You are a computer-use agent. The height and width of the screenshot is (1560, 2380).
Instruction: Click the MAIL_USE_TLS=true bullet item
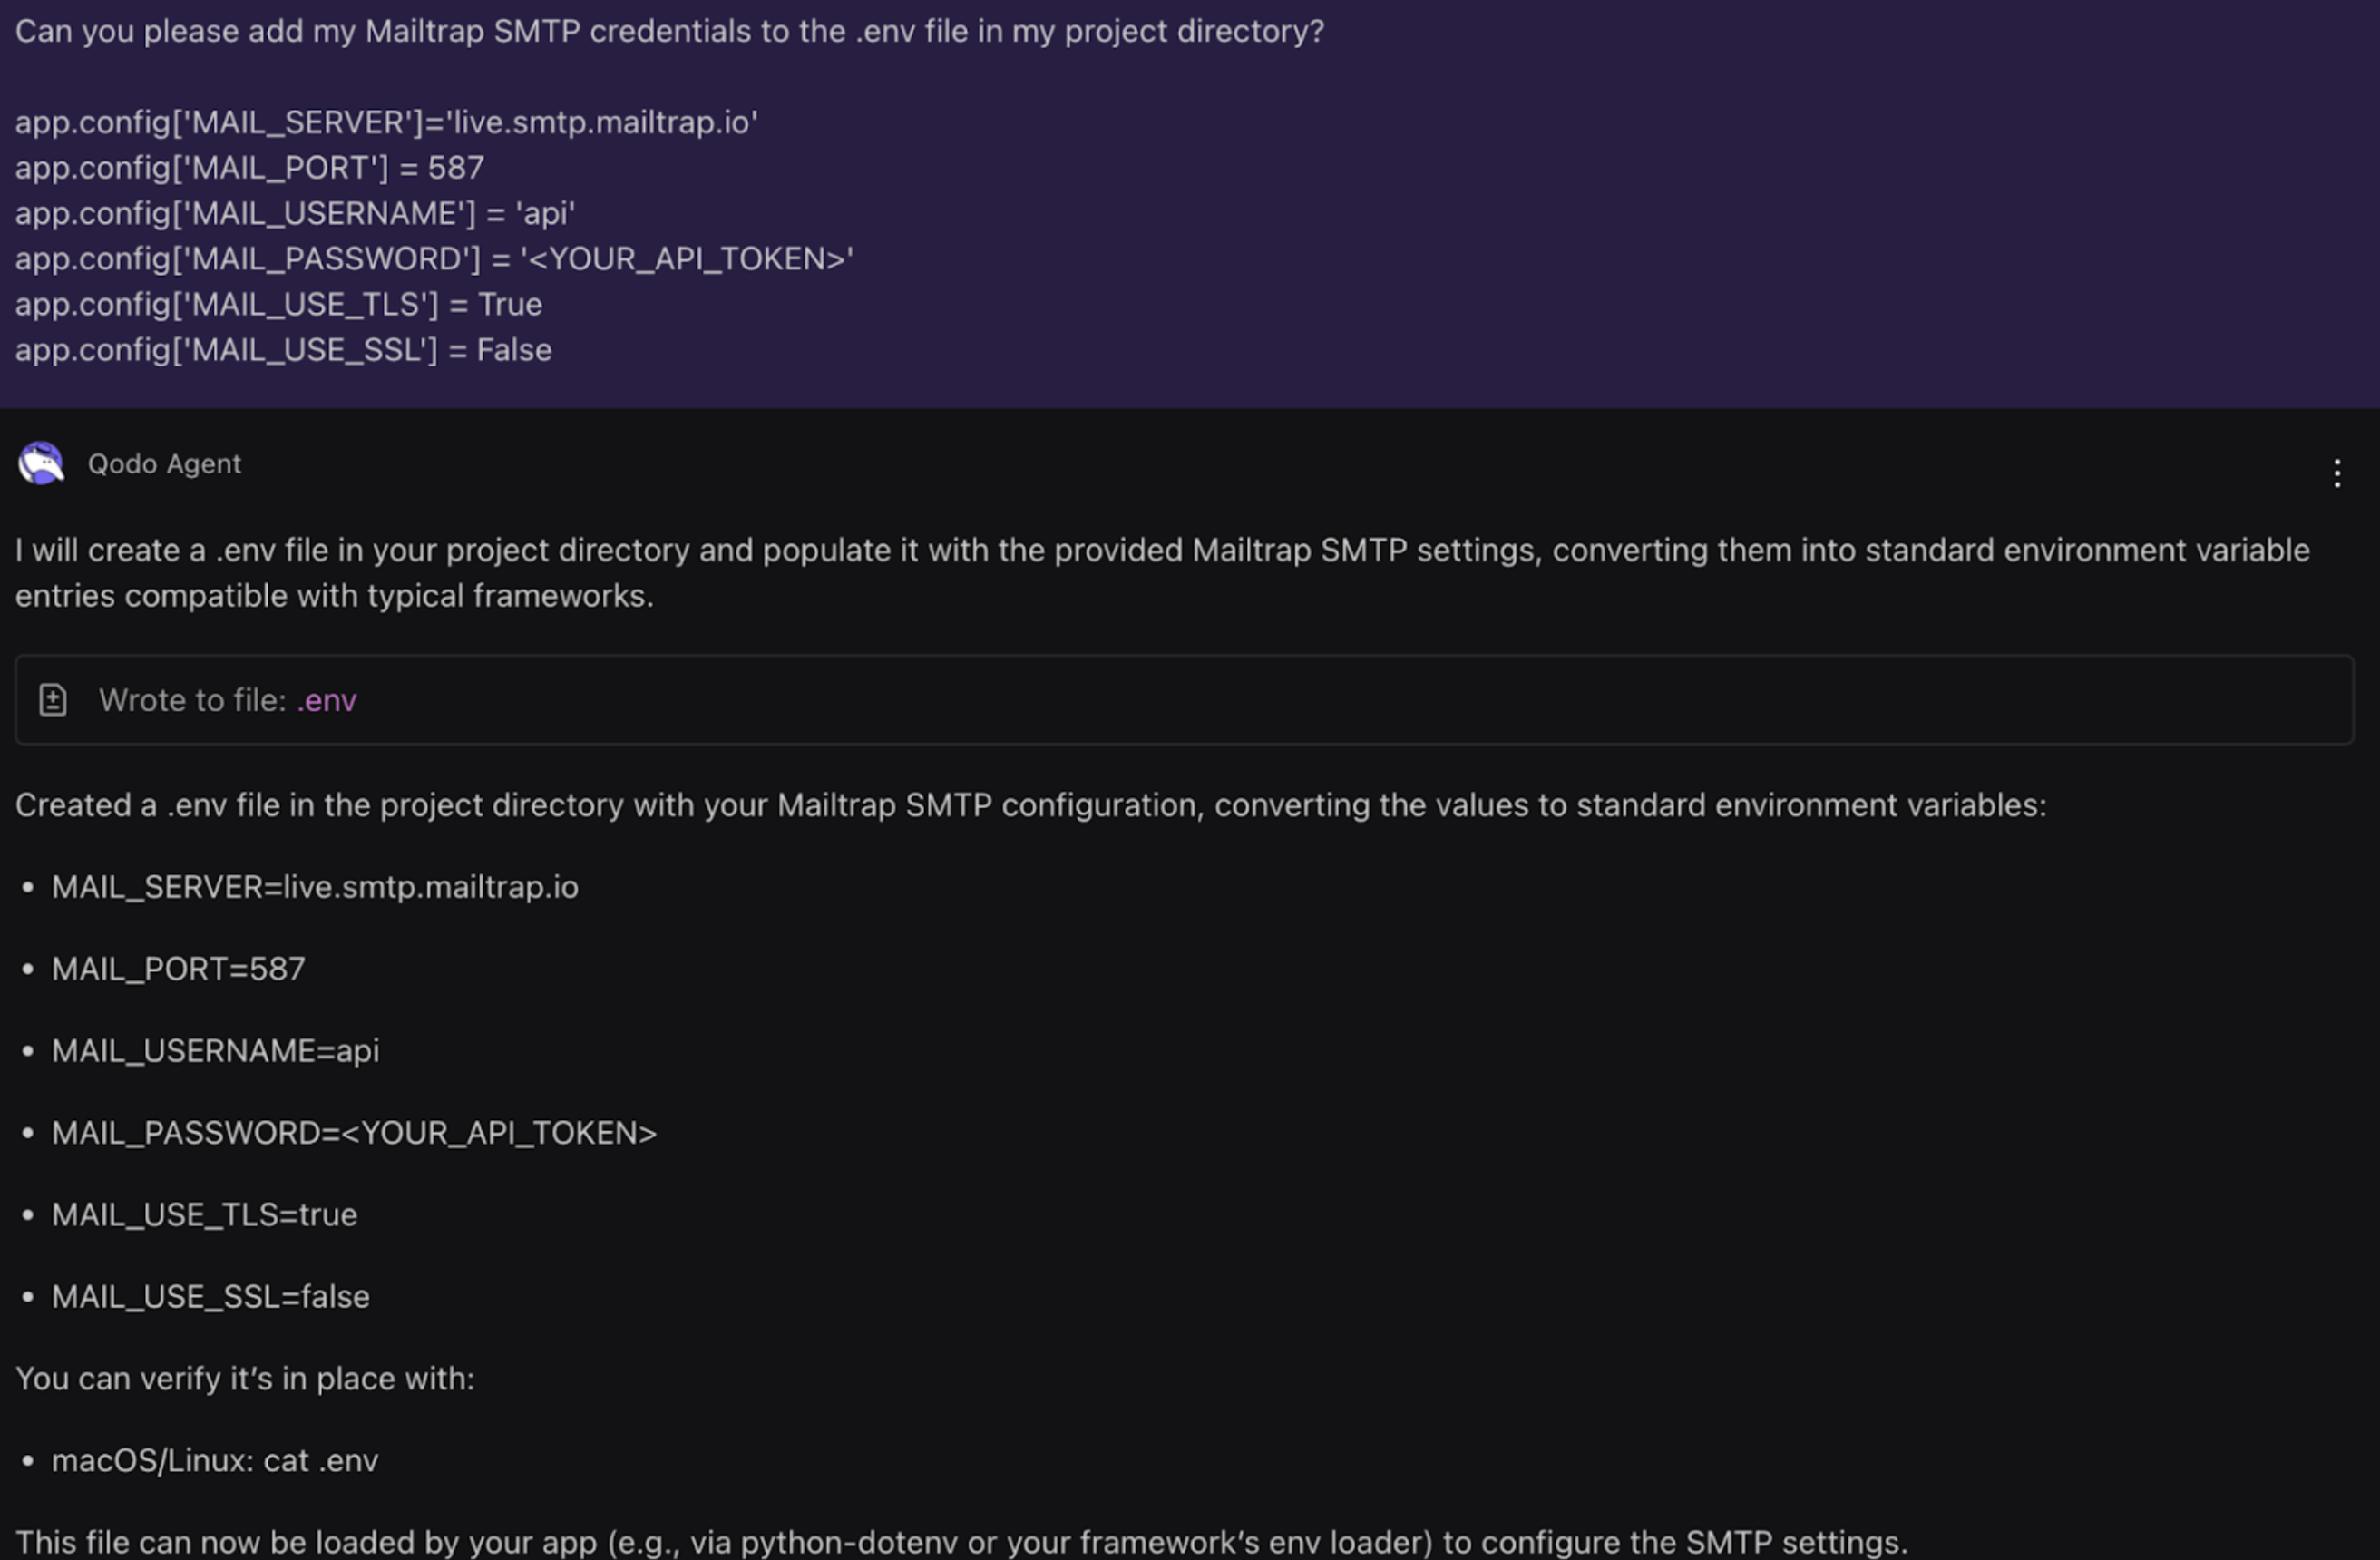pos(204,1215)
